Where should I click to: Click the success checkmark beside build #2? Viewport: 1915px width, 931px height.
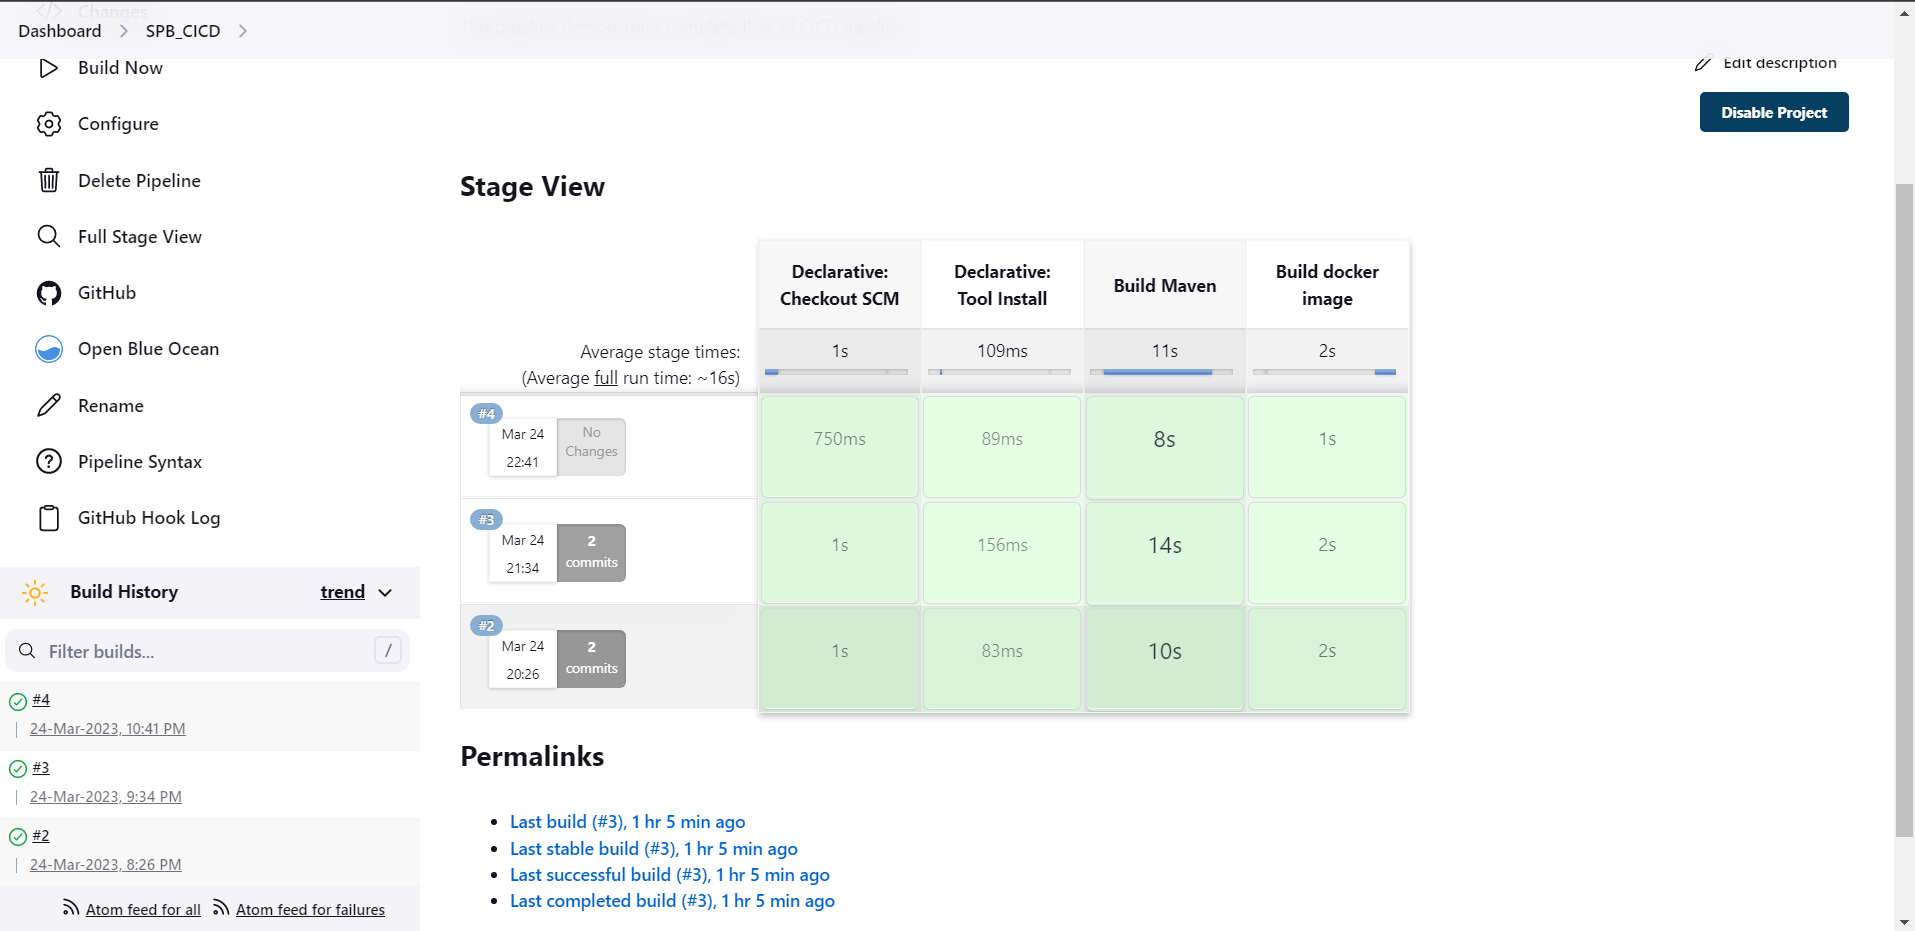[16, 836]
